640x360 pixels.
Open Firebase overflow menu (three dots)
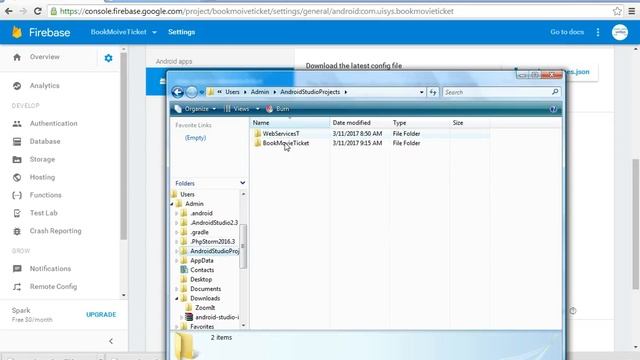tap(598, 32)
